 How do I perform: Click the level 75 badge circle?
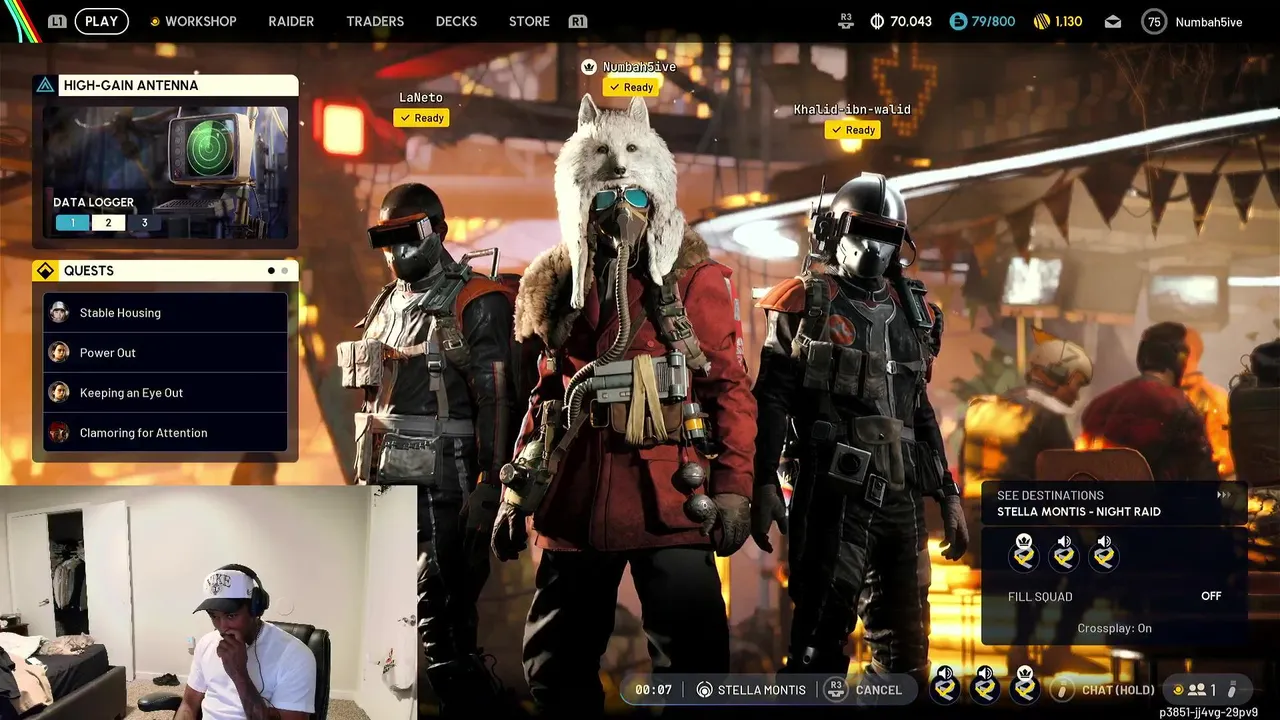1155,22
